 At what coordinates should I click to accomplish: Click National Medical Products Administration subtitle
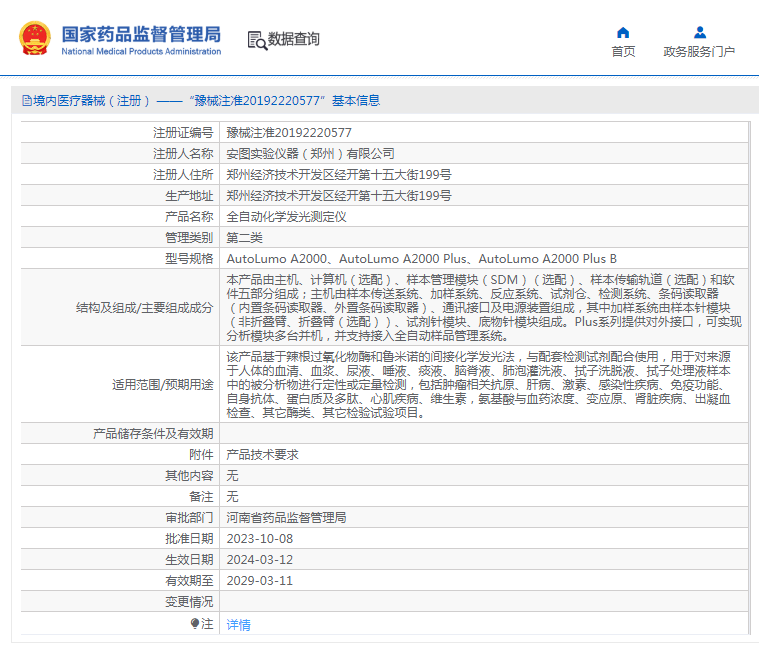click(141, 51)
